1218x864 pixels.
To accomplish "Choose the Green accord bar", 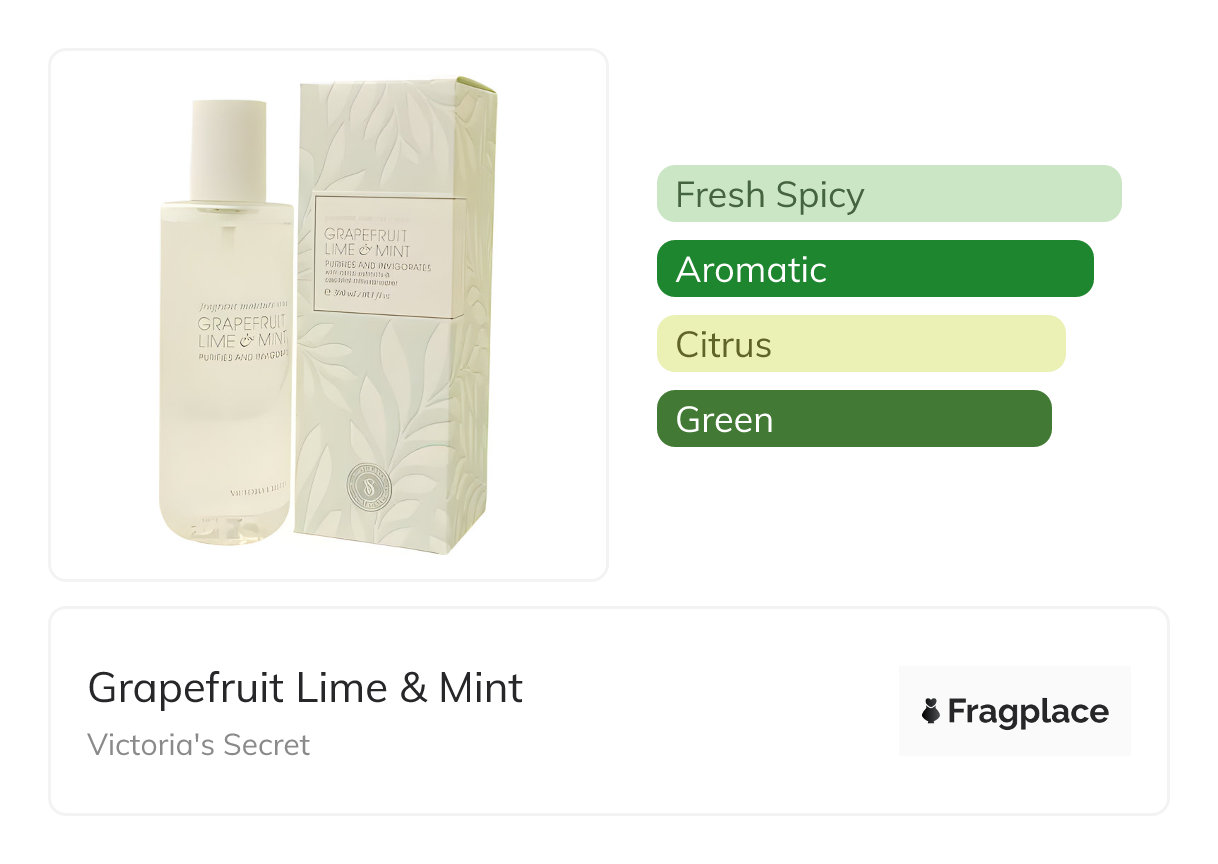I will pyautogui.click(x=853, y=419).
